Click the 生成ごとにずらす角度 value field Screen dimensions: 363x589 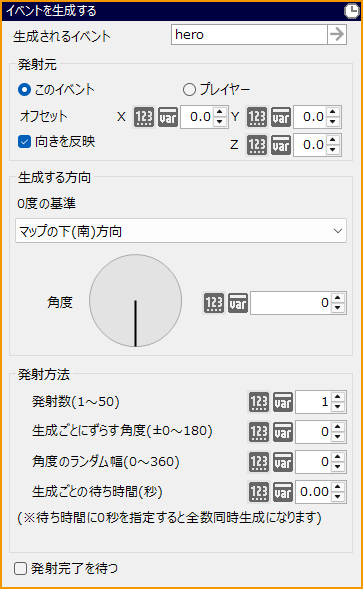coord(314,432)
